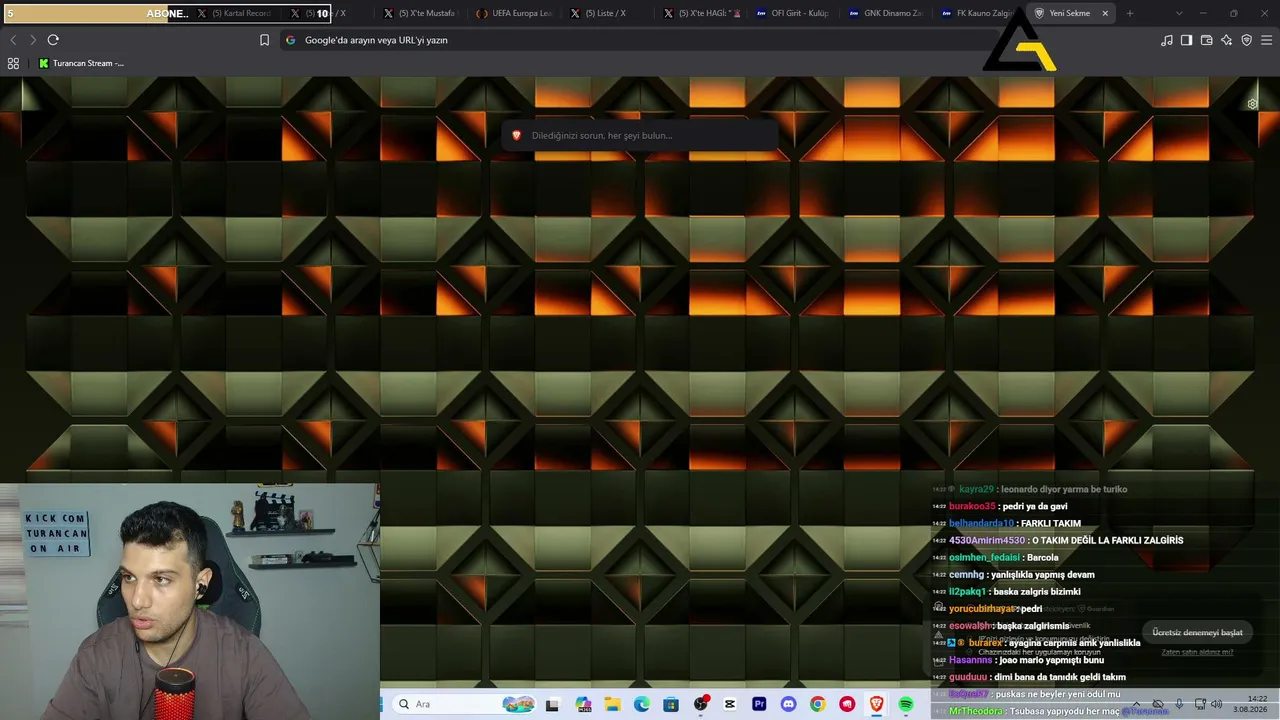Screen dimensions: 1280x720
Task: Go forward with the browser forward arrow
Action: point(32,40)
